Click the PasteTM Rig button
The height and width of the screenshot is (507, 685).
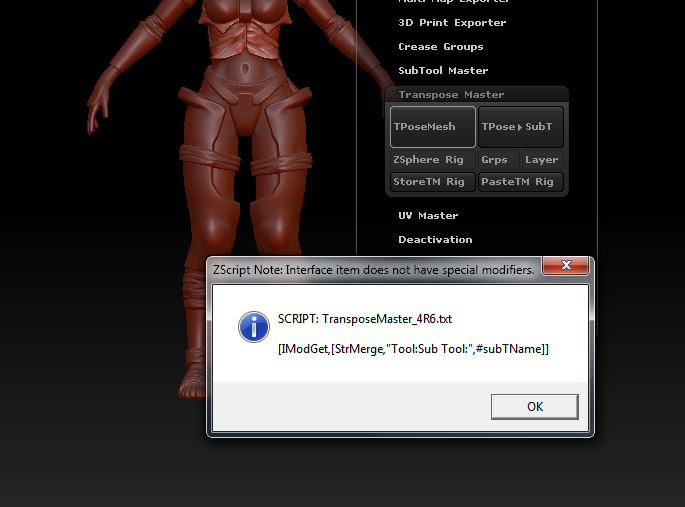coord(521,182)
